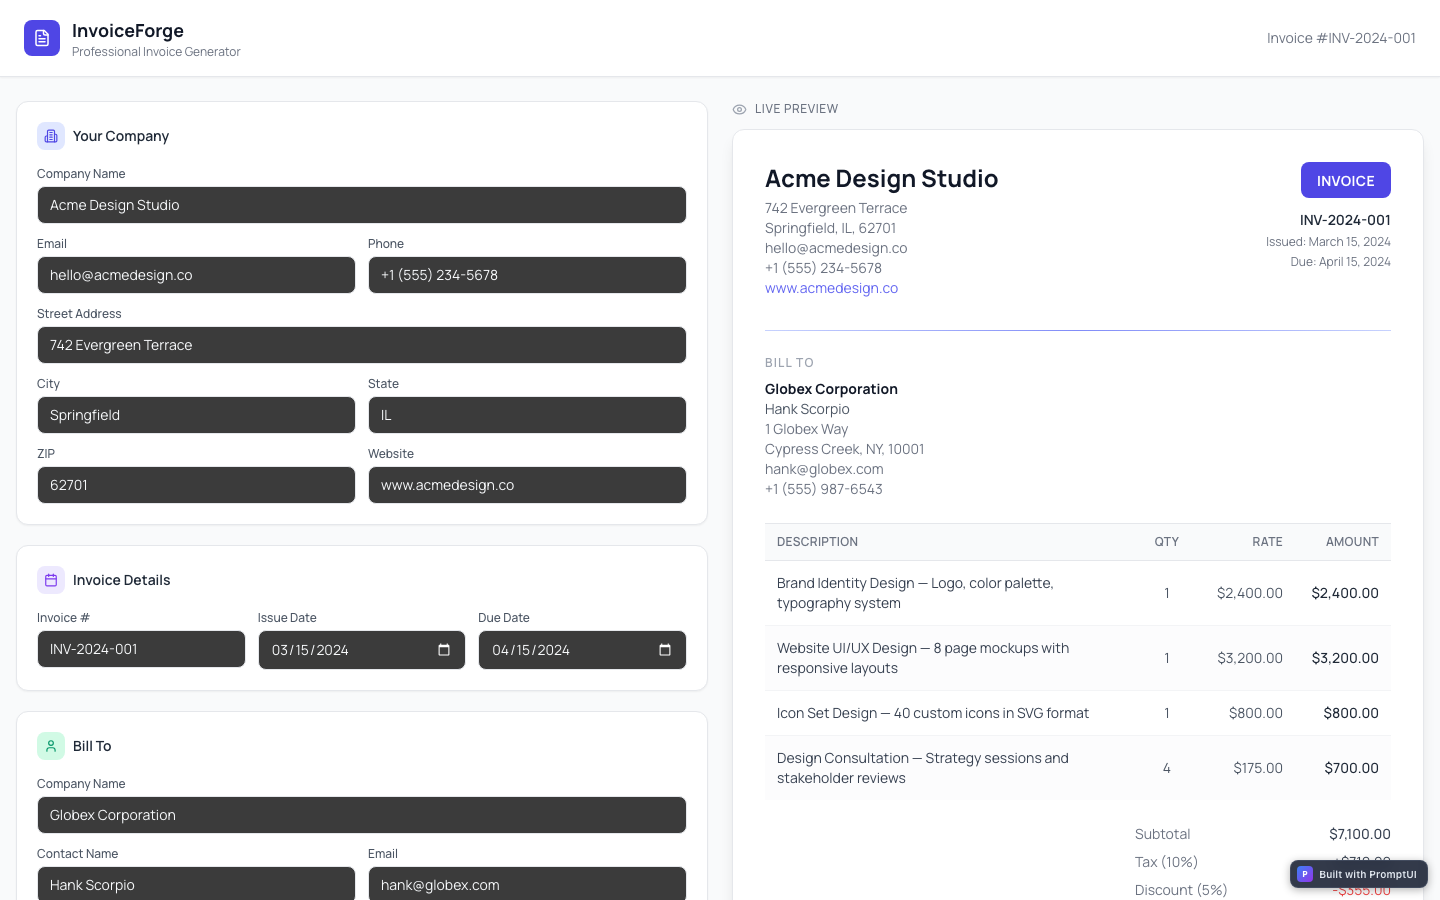Edit the 742 Evergreen Terrace street address field
The height and width of the screenshot is (900, 1440).
coord(362,345)
